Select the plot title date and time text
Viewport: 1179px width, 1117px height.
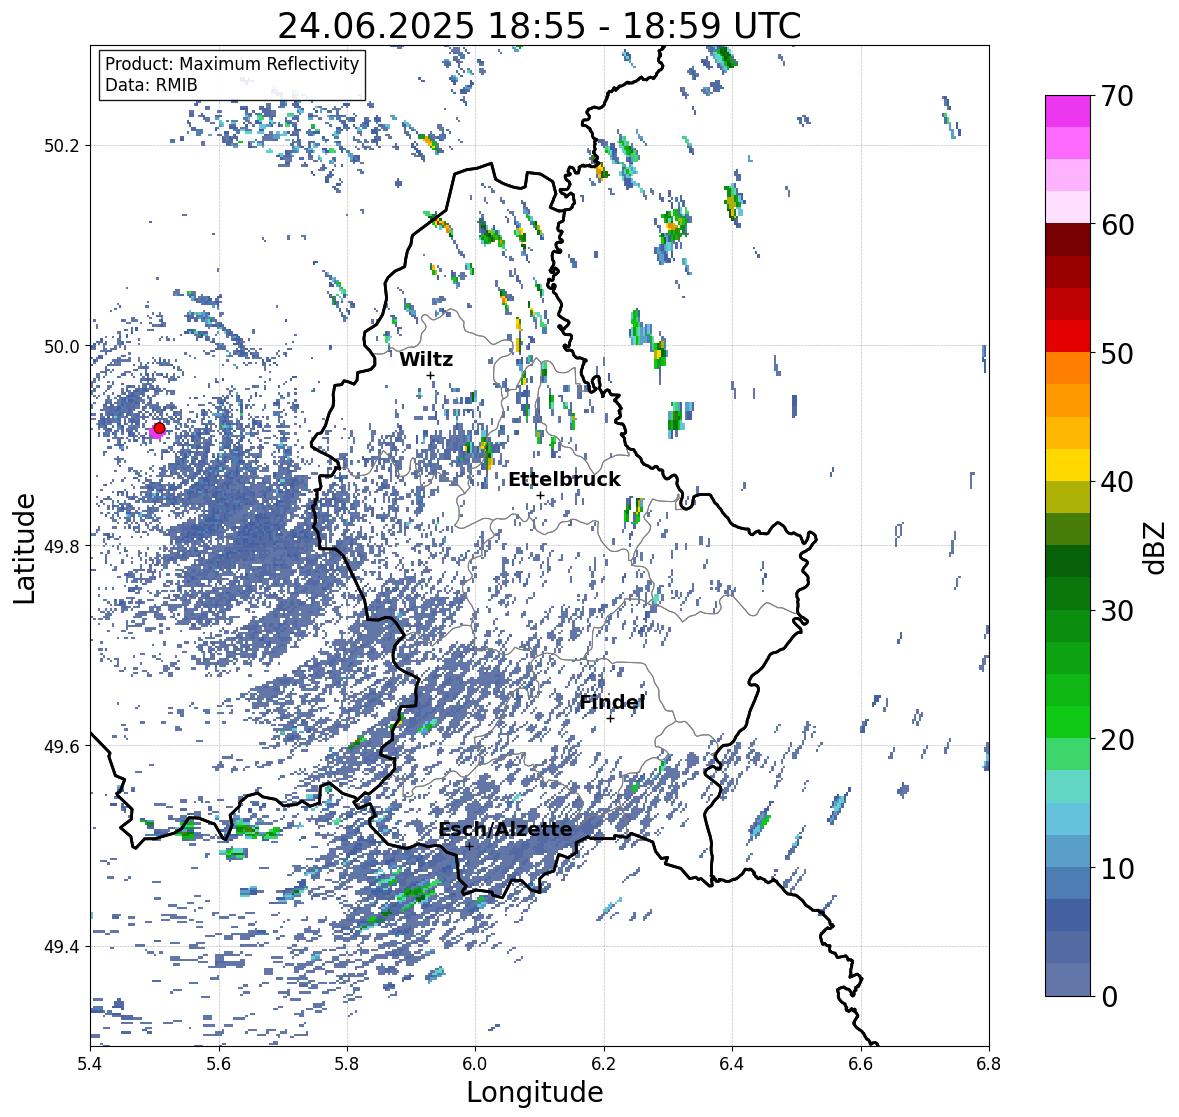coord(539,26)
